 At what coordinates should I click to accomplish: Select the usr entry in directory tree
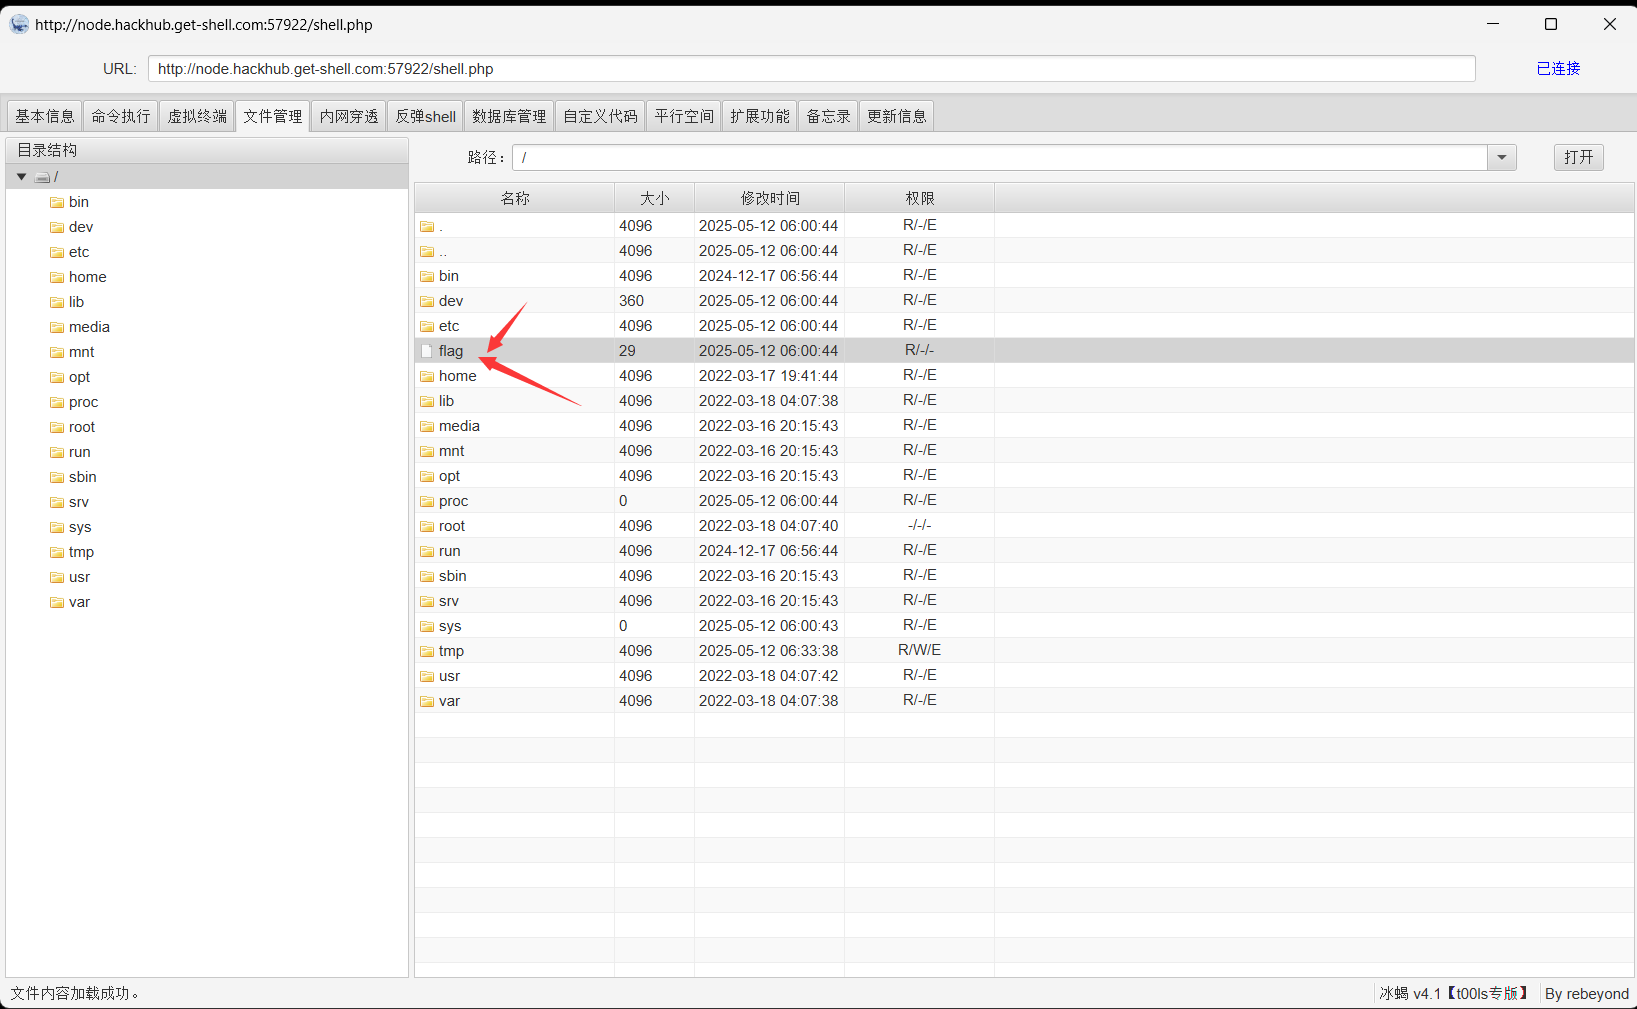[79, 577]
